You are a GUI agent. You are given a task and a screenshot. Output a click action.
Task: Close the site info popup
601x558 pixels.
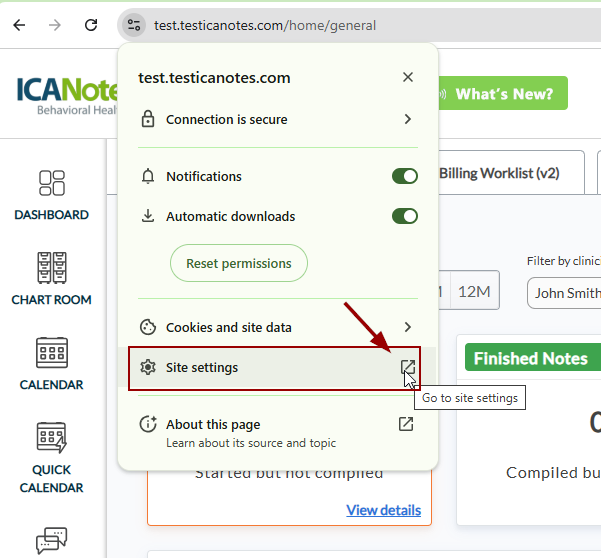coord(408,77)
